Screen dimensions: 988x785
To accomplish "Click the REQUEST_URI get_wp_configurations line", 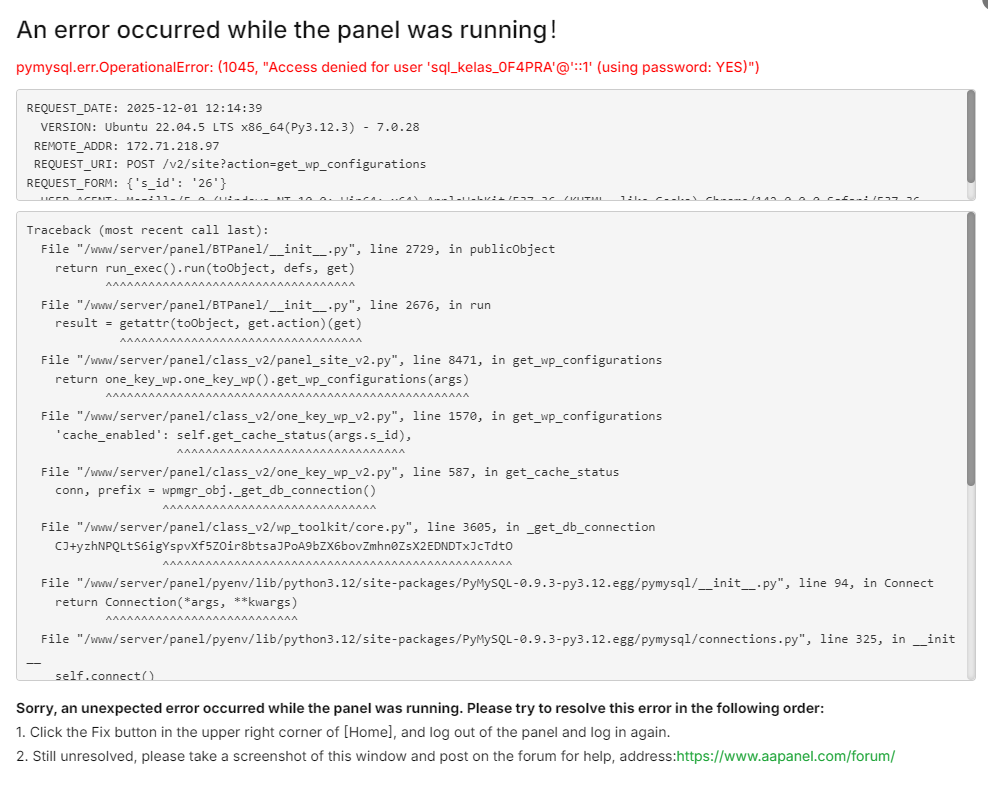I will 229,163.
